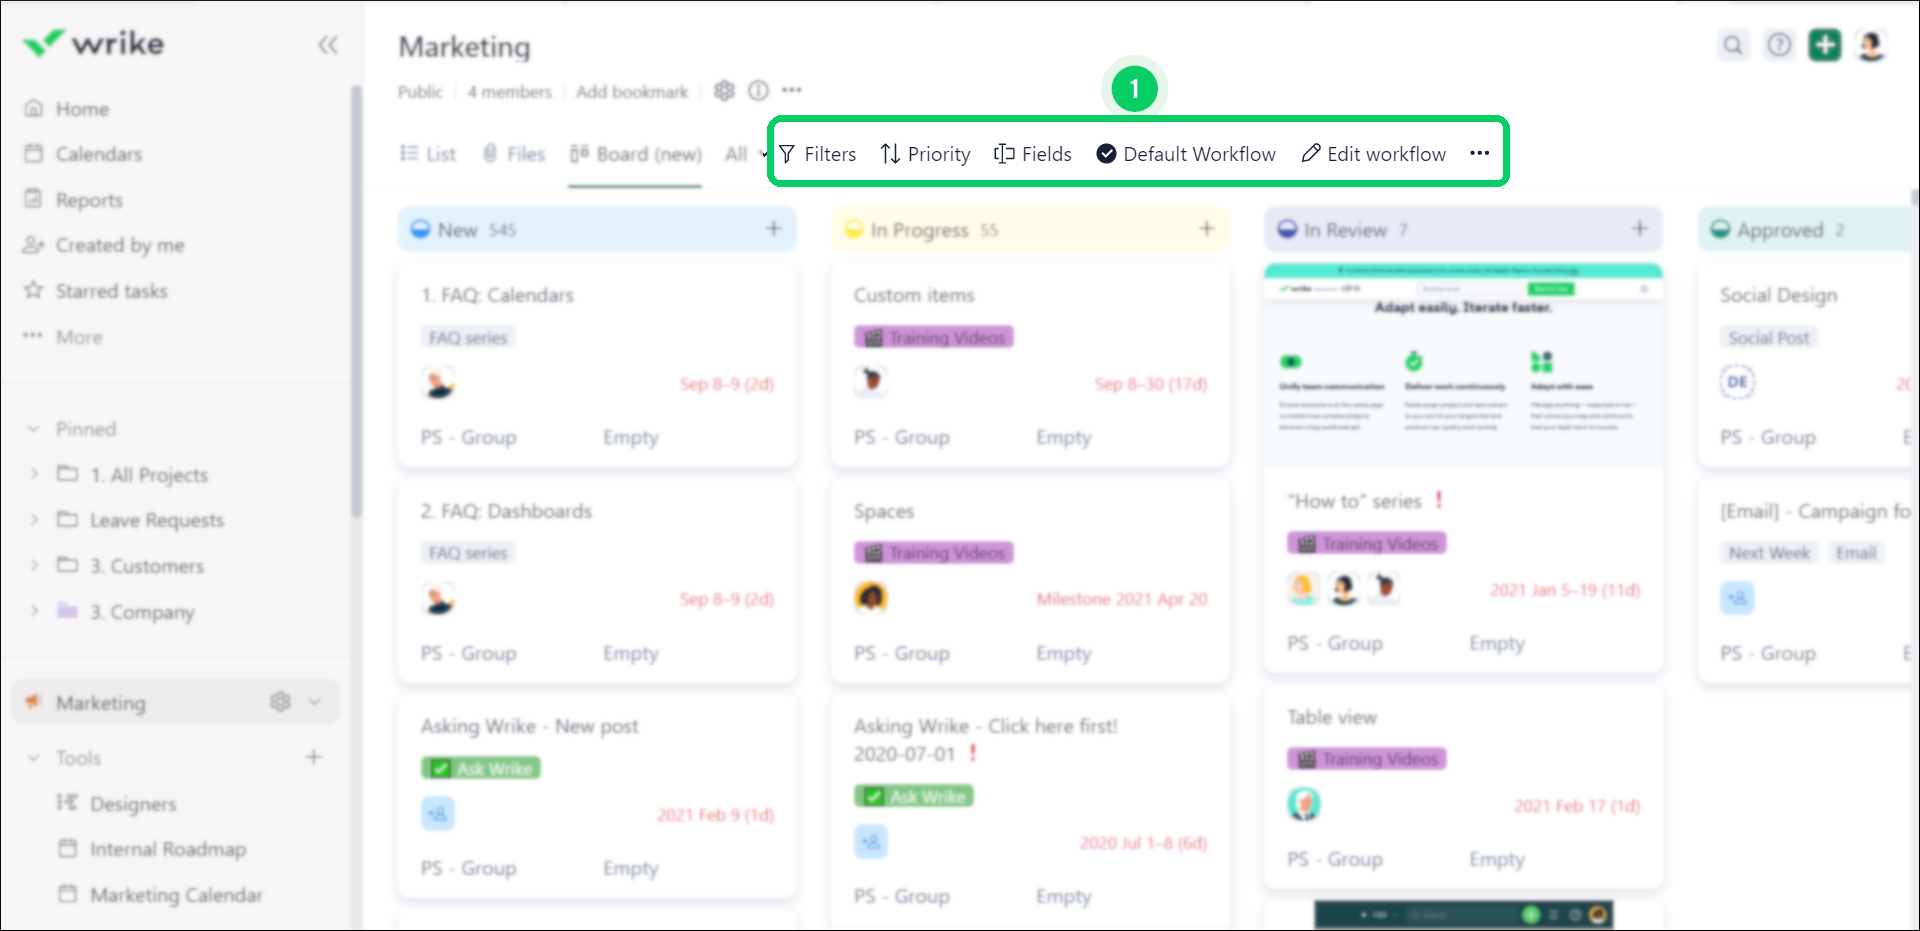View the 4 members of Marketing
Image resolution: width=1920 pixels, height=931 pixels.
pos(510,90)
